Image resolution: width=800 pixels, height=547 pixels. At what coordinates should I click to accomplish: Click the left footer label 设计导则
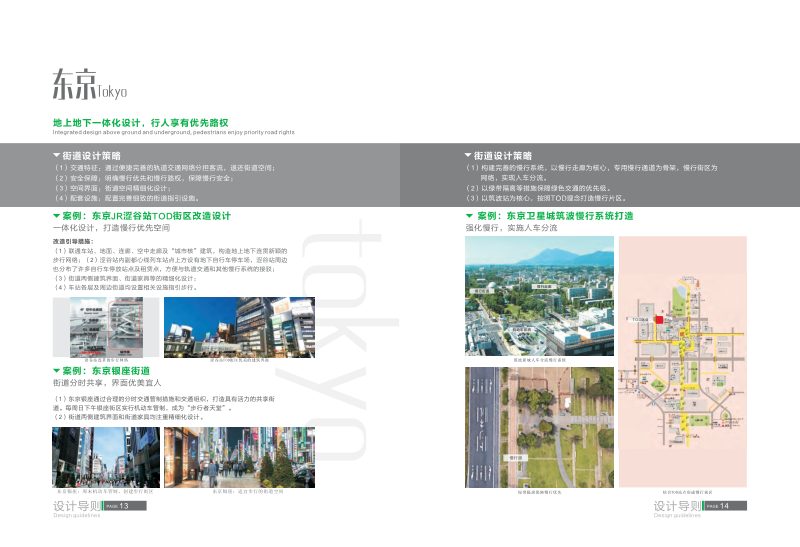click(77, 506)
